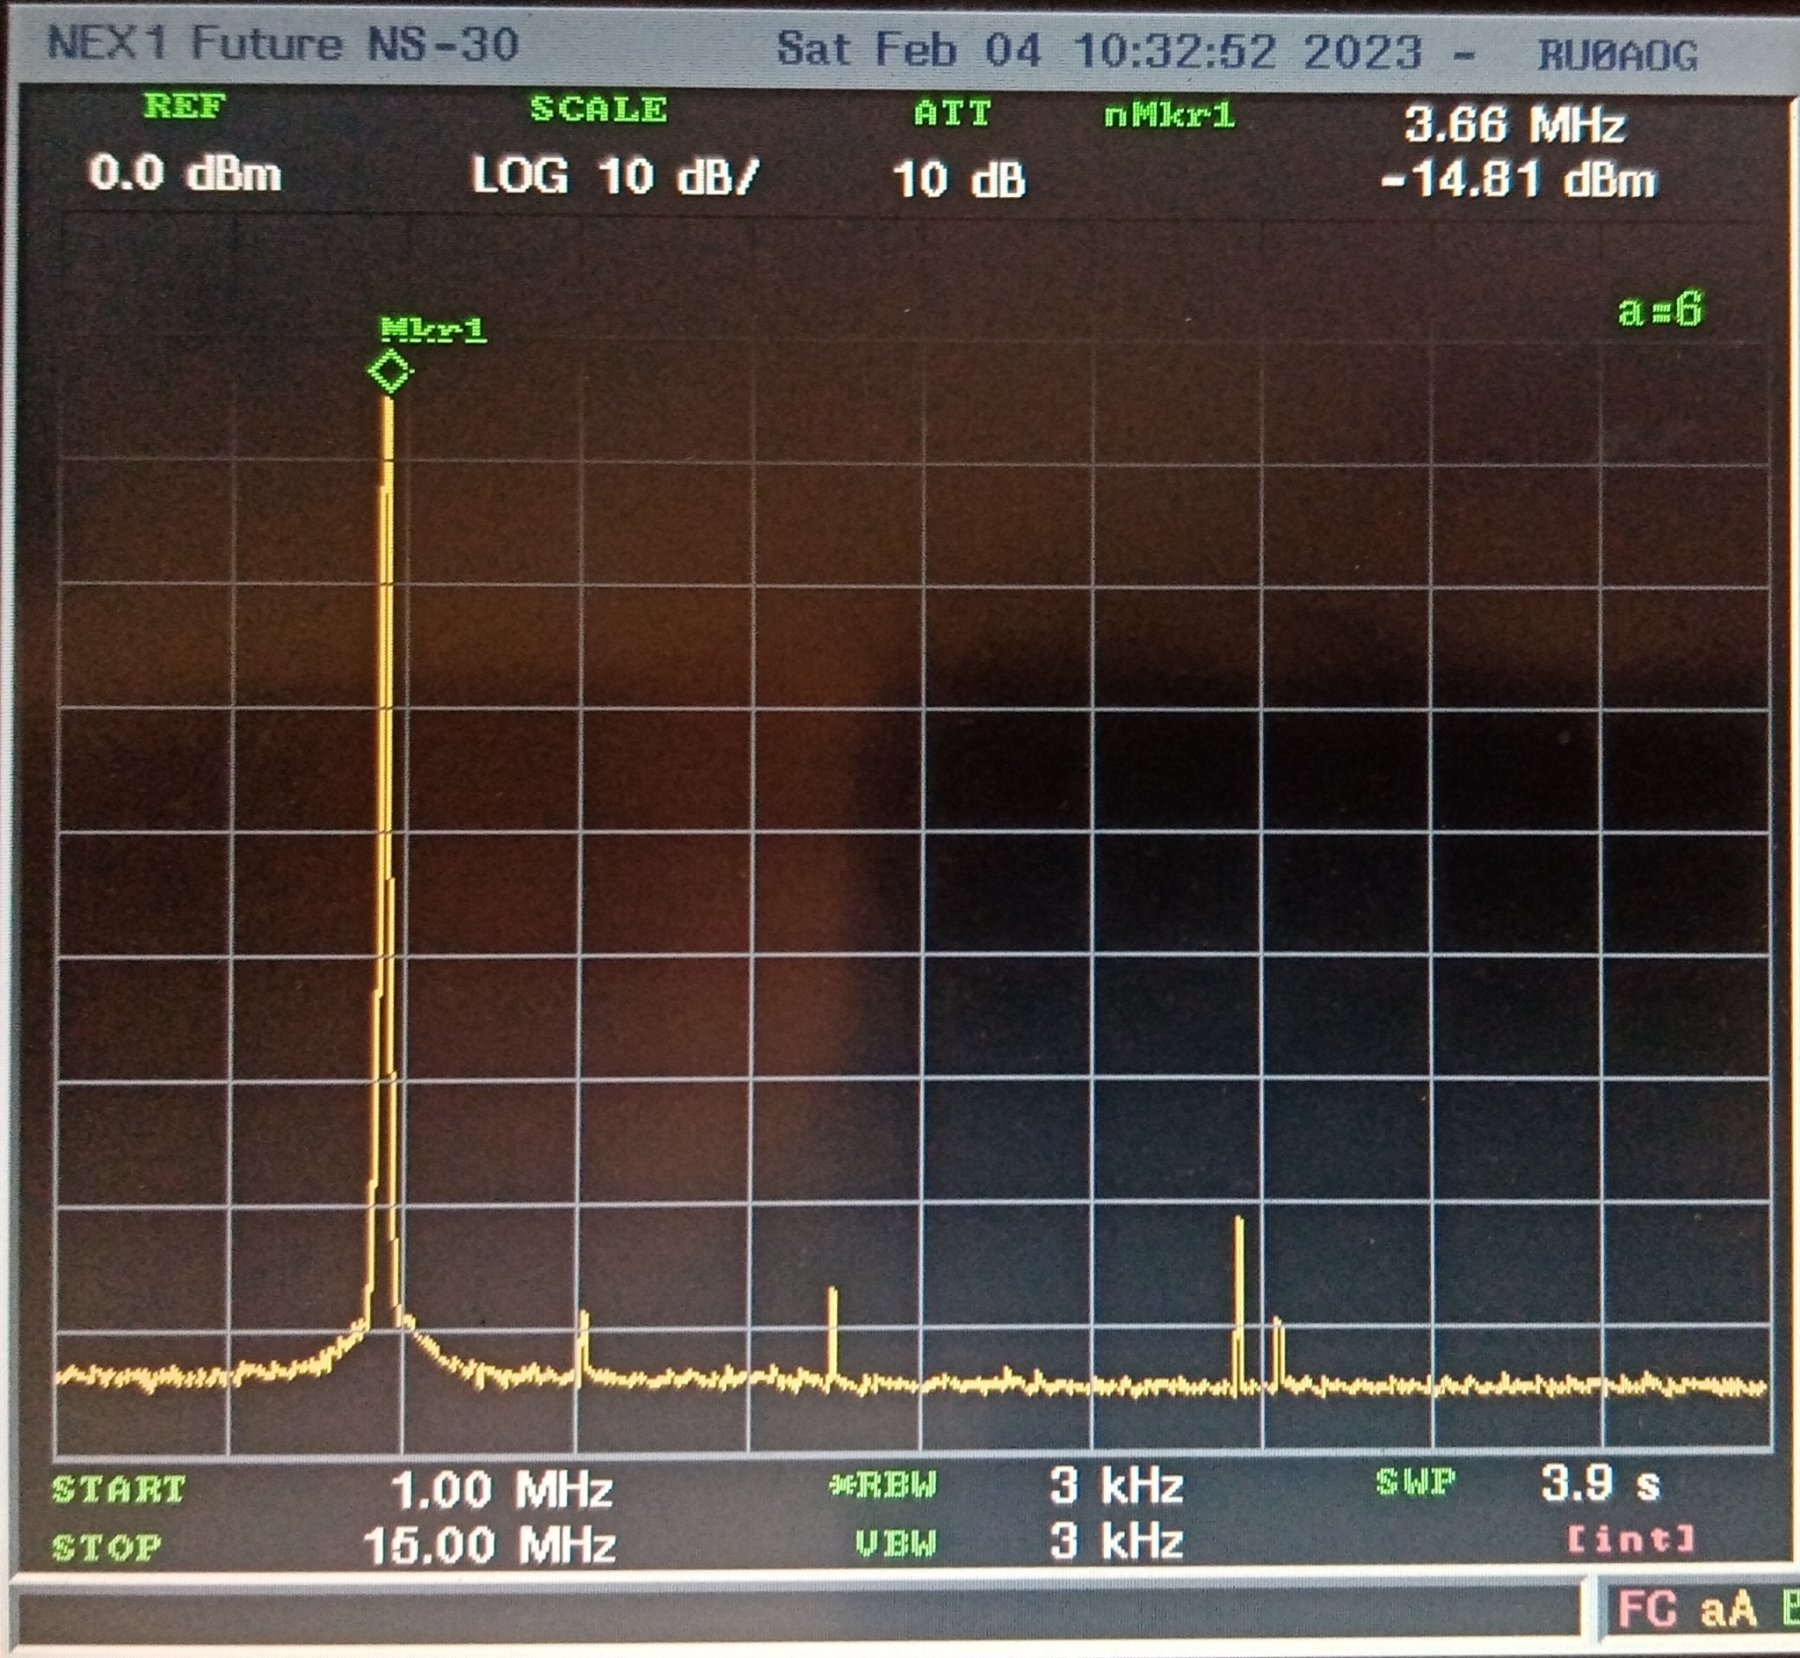The image size is (1800, 1658).
Task: Click the ATT label
Action: pyautogui.click(x=952, y=113)
